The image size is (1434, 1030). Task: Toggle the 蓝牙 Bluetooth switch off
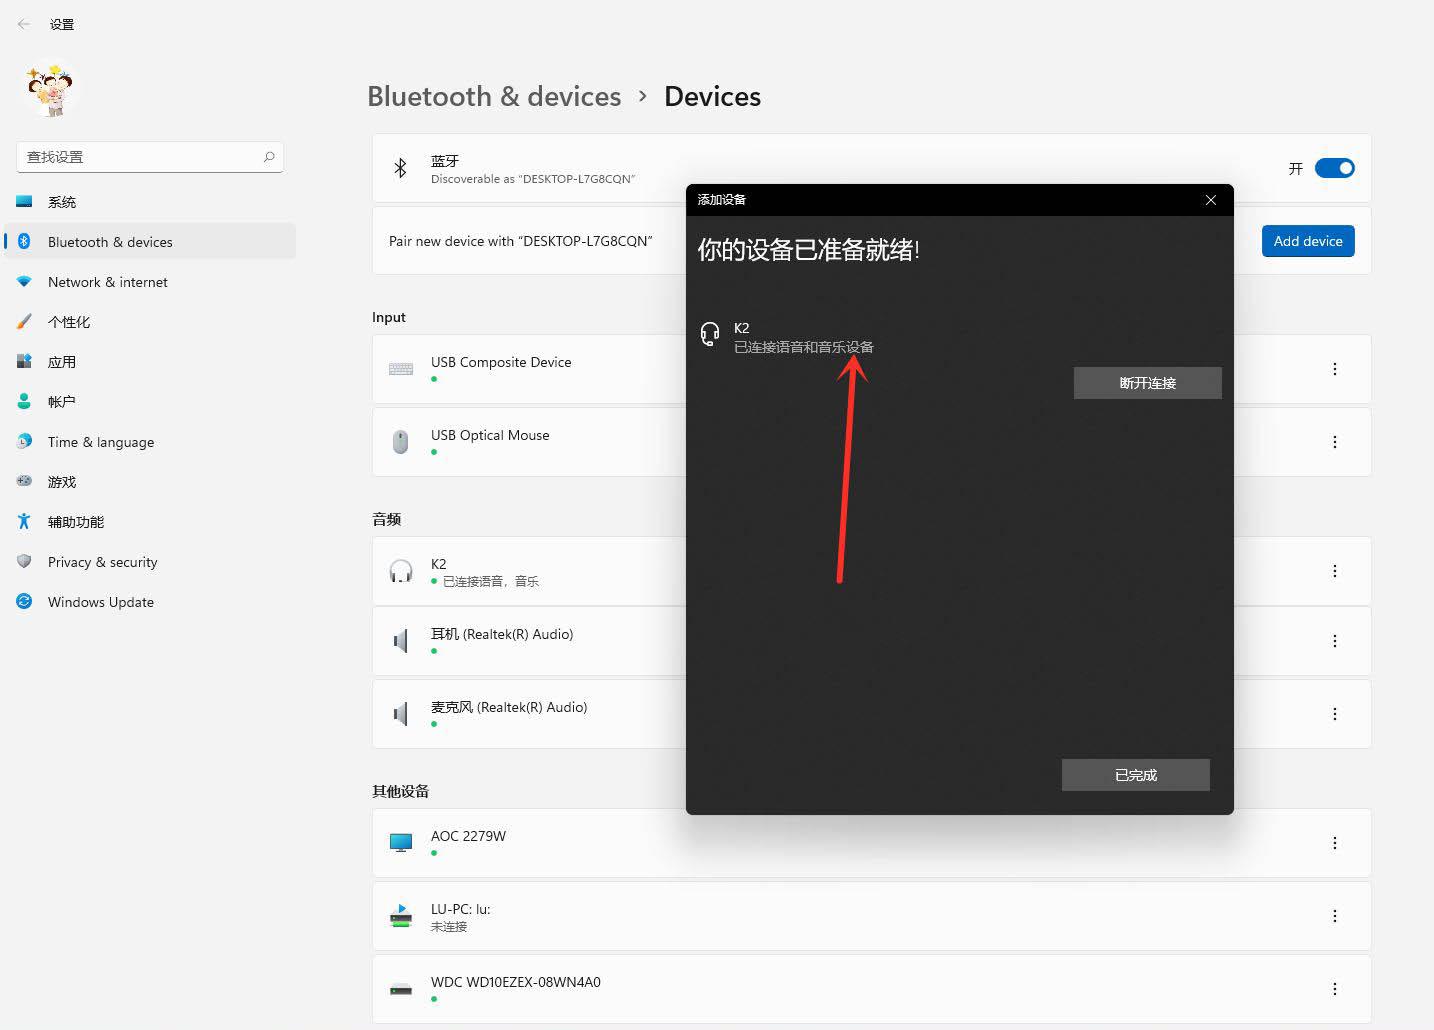1334,168
